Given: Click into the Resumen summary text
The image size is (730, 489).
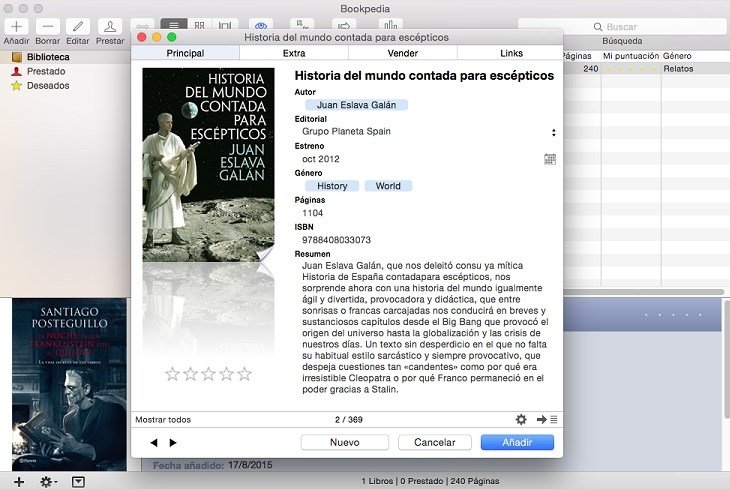Looking at the screenshot, I should coord(425,327).
